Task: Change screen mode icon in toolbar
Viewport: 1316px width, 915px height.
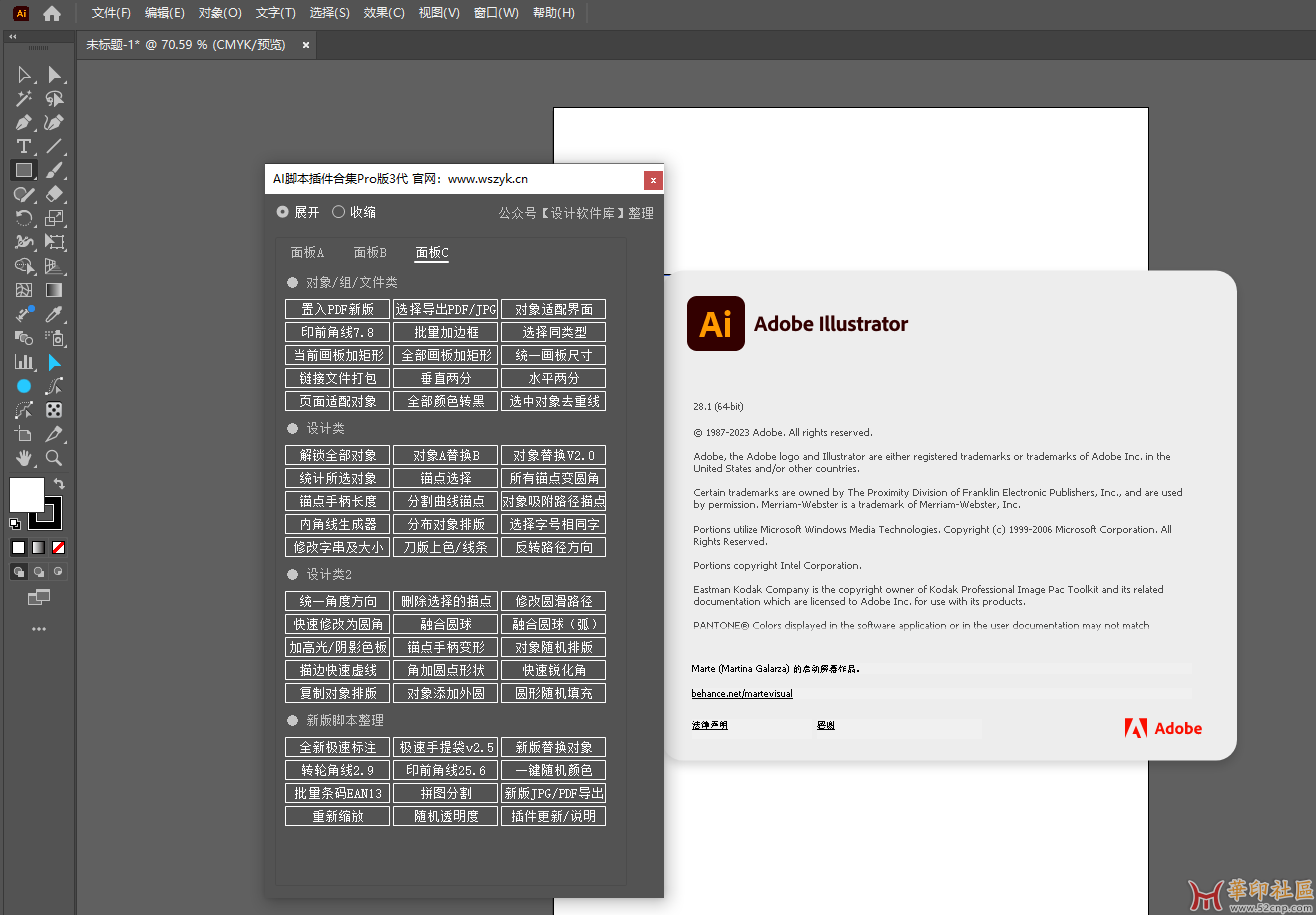Action: (x=39, y=597)
